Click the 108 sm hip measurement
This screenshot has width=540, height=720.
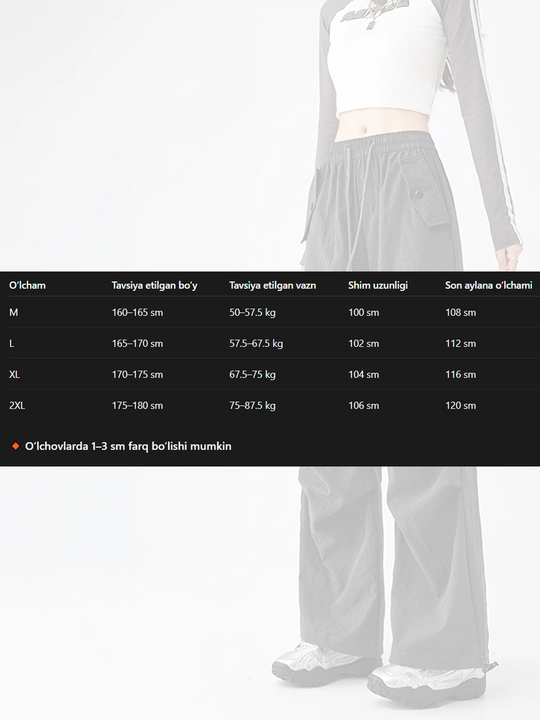pos(461,312)
